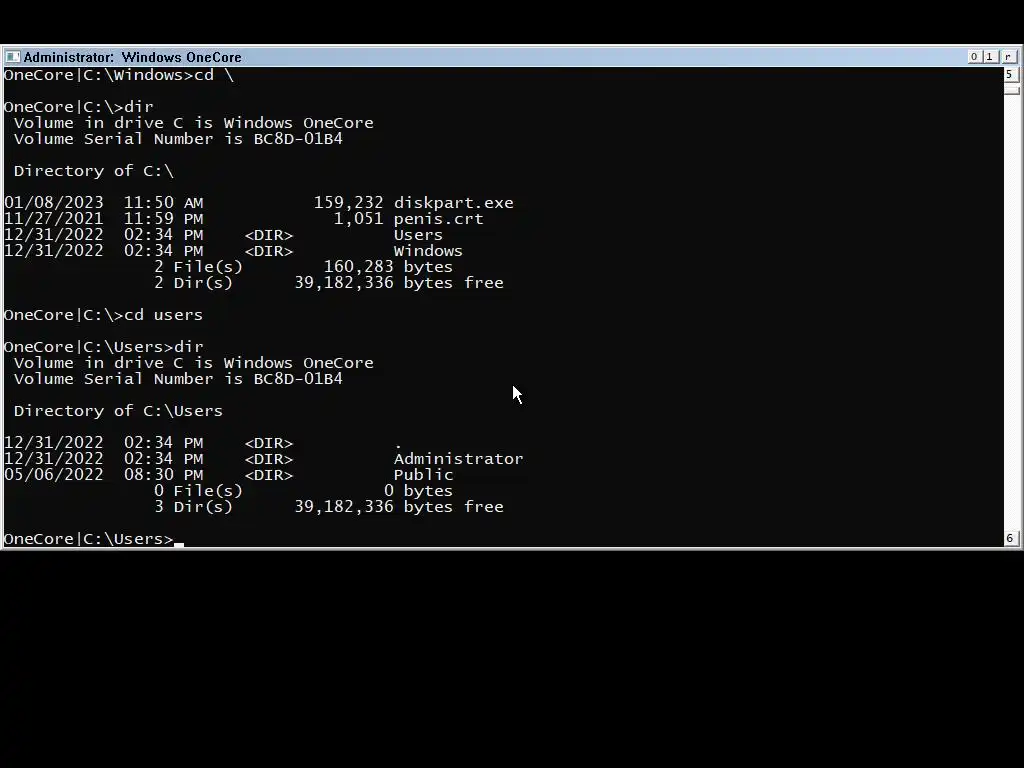Click the vertical scrollbar thumb
Screen dimensions: 1024x768
tap(1012, 89)
